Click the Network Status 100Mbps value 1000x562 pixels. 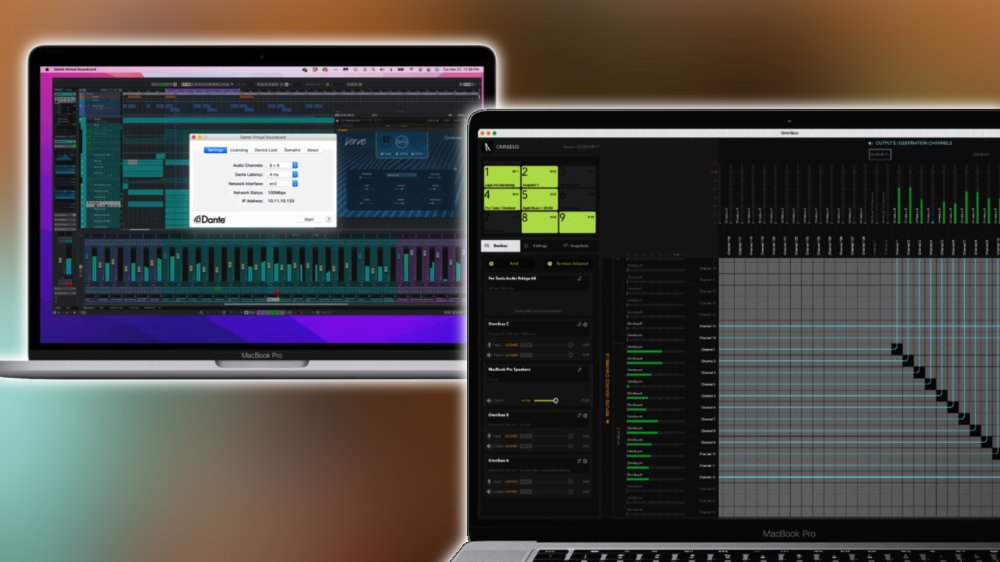tap(277, 192)
